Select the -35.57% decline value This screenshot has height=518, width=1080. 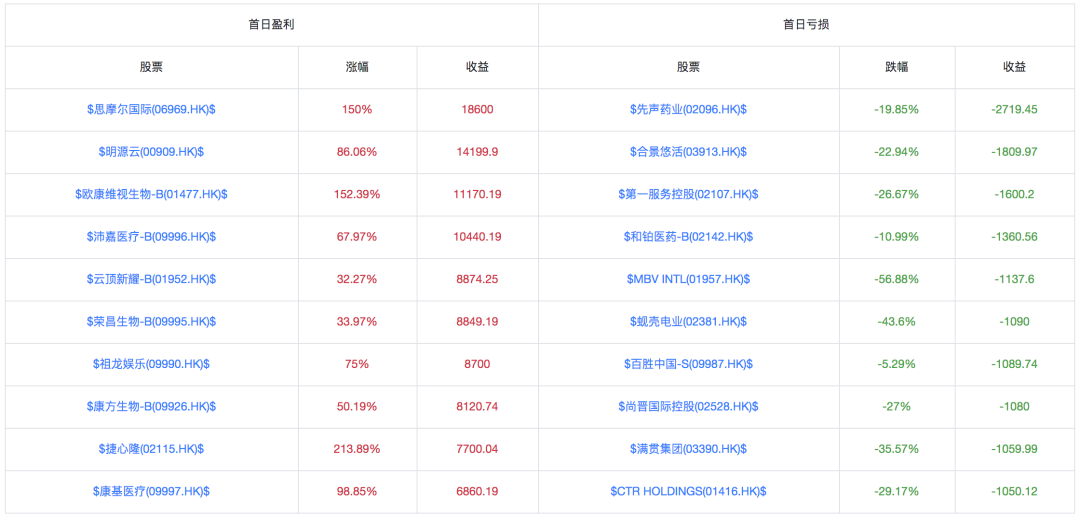click(897, 448)
